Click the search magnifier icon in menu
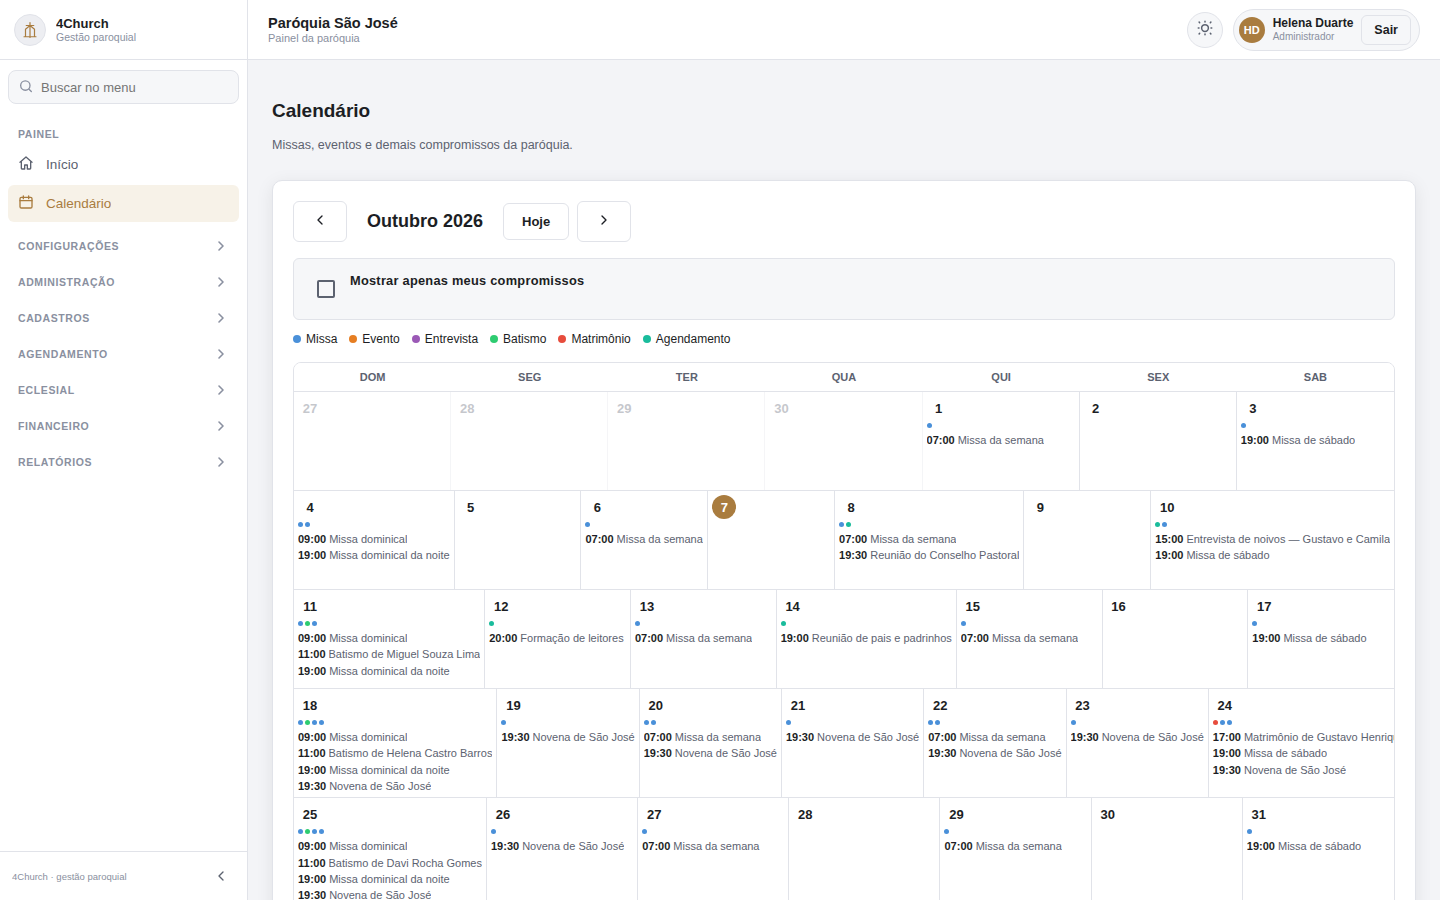This screenshot has width=1440, height=900. (x=26, y=87)
